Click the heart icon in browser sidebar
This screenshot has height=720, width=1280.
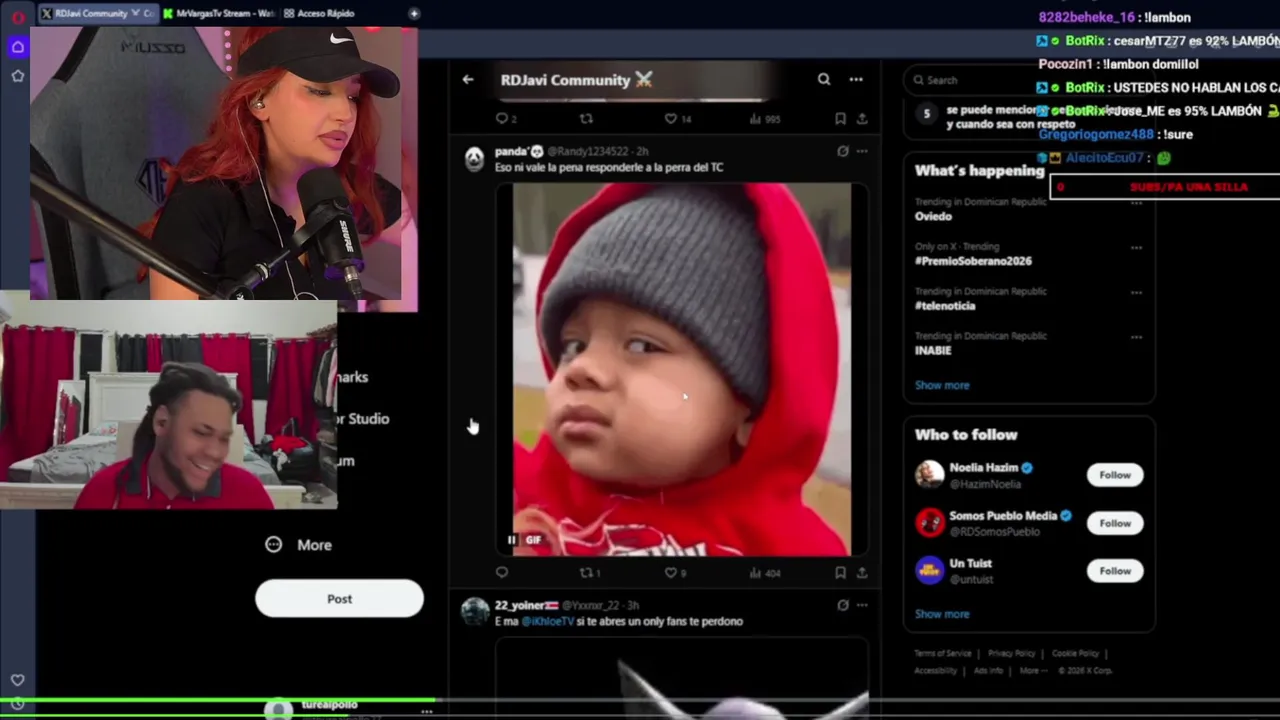[17, 680]
